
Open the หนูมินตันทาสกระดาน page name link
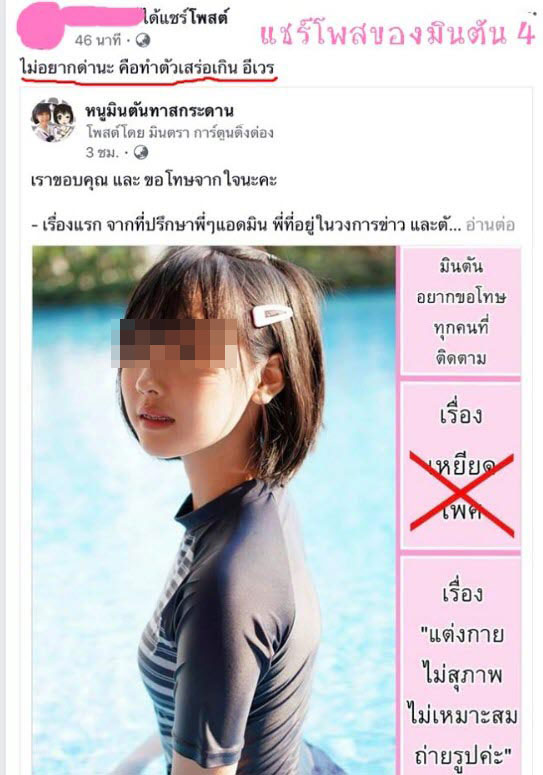tap(159, 111)
